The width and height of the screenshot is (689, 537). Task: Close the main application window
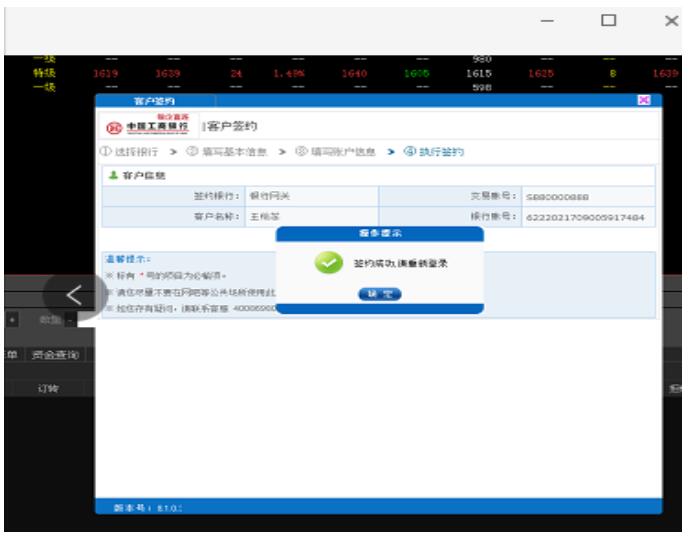click(671, 21)
